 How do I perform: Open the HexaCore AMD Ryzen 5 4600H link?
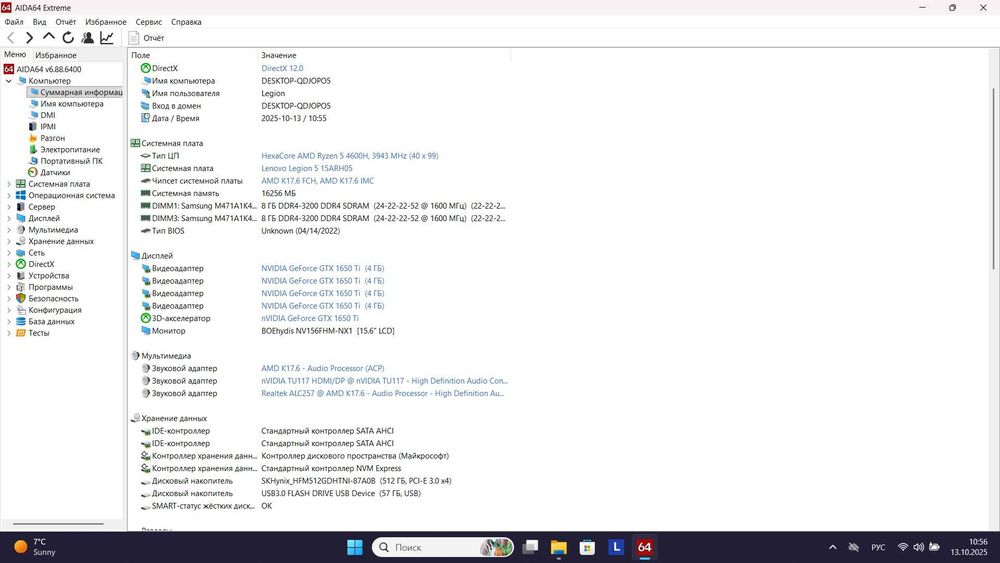click(x=349, y=156)
